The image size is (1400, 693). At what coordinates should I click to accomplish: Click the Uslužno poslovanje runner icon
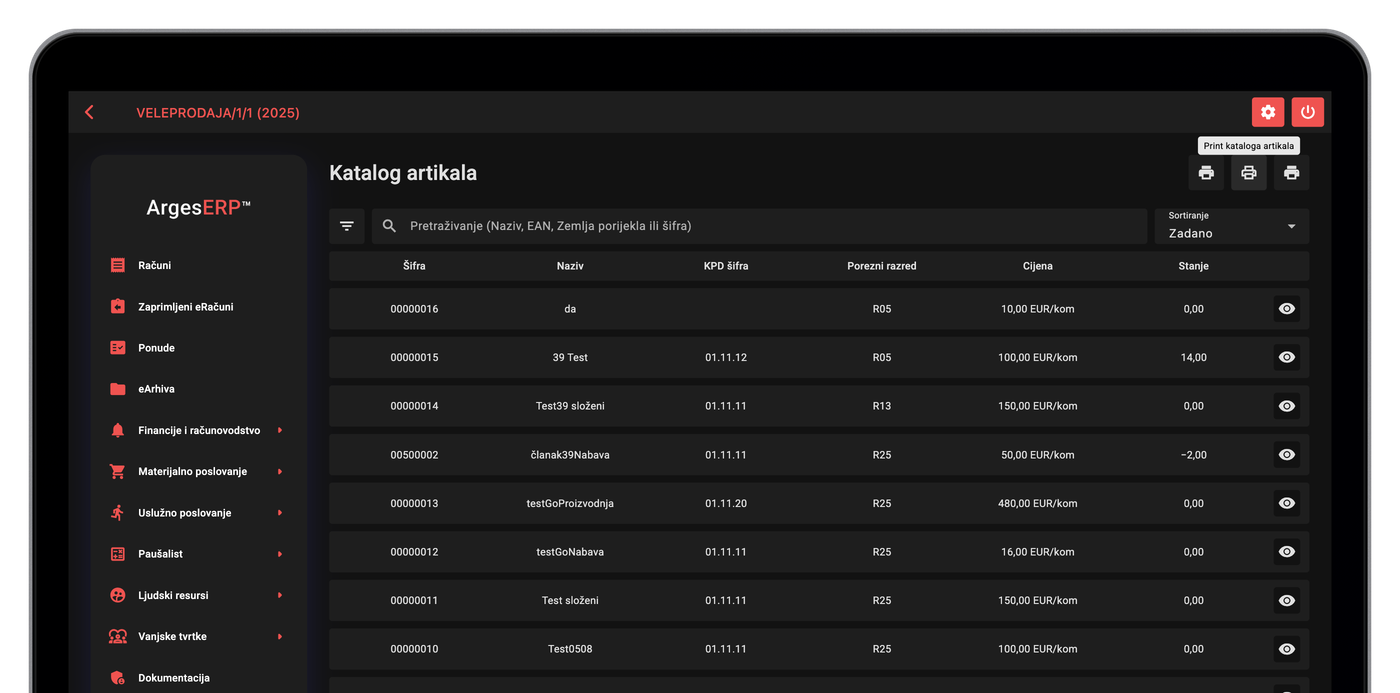point(118,513)
